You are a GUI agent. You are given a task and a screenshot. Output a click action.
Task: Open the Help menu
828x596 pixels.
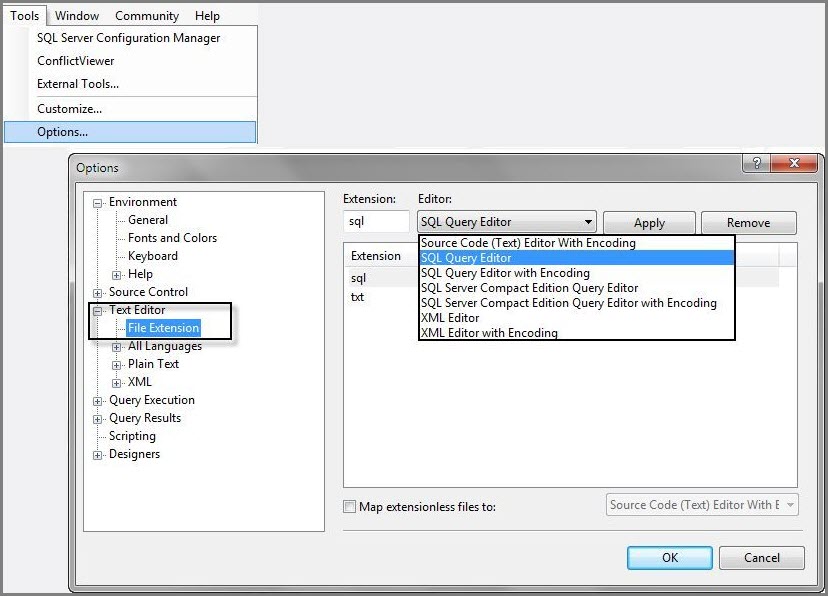click(207, 16)
